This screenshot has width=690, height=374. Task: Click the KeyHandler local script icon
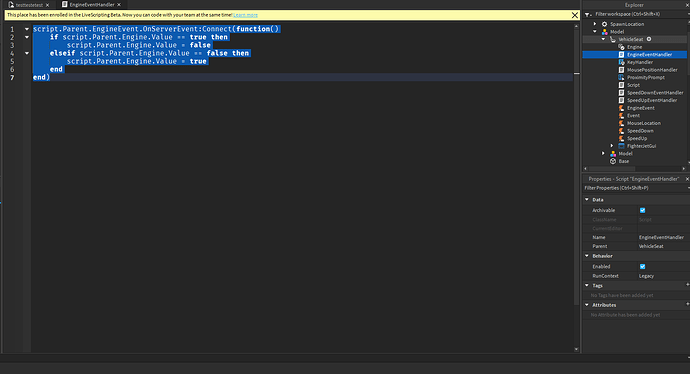pos(621,62)
